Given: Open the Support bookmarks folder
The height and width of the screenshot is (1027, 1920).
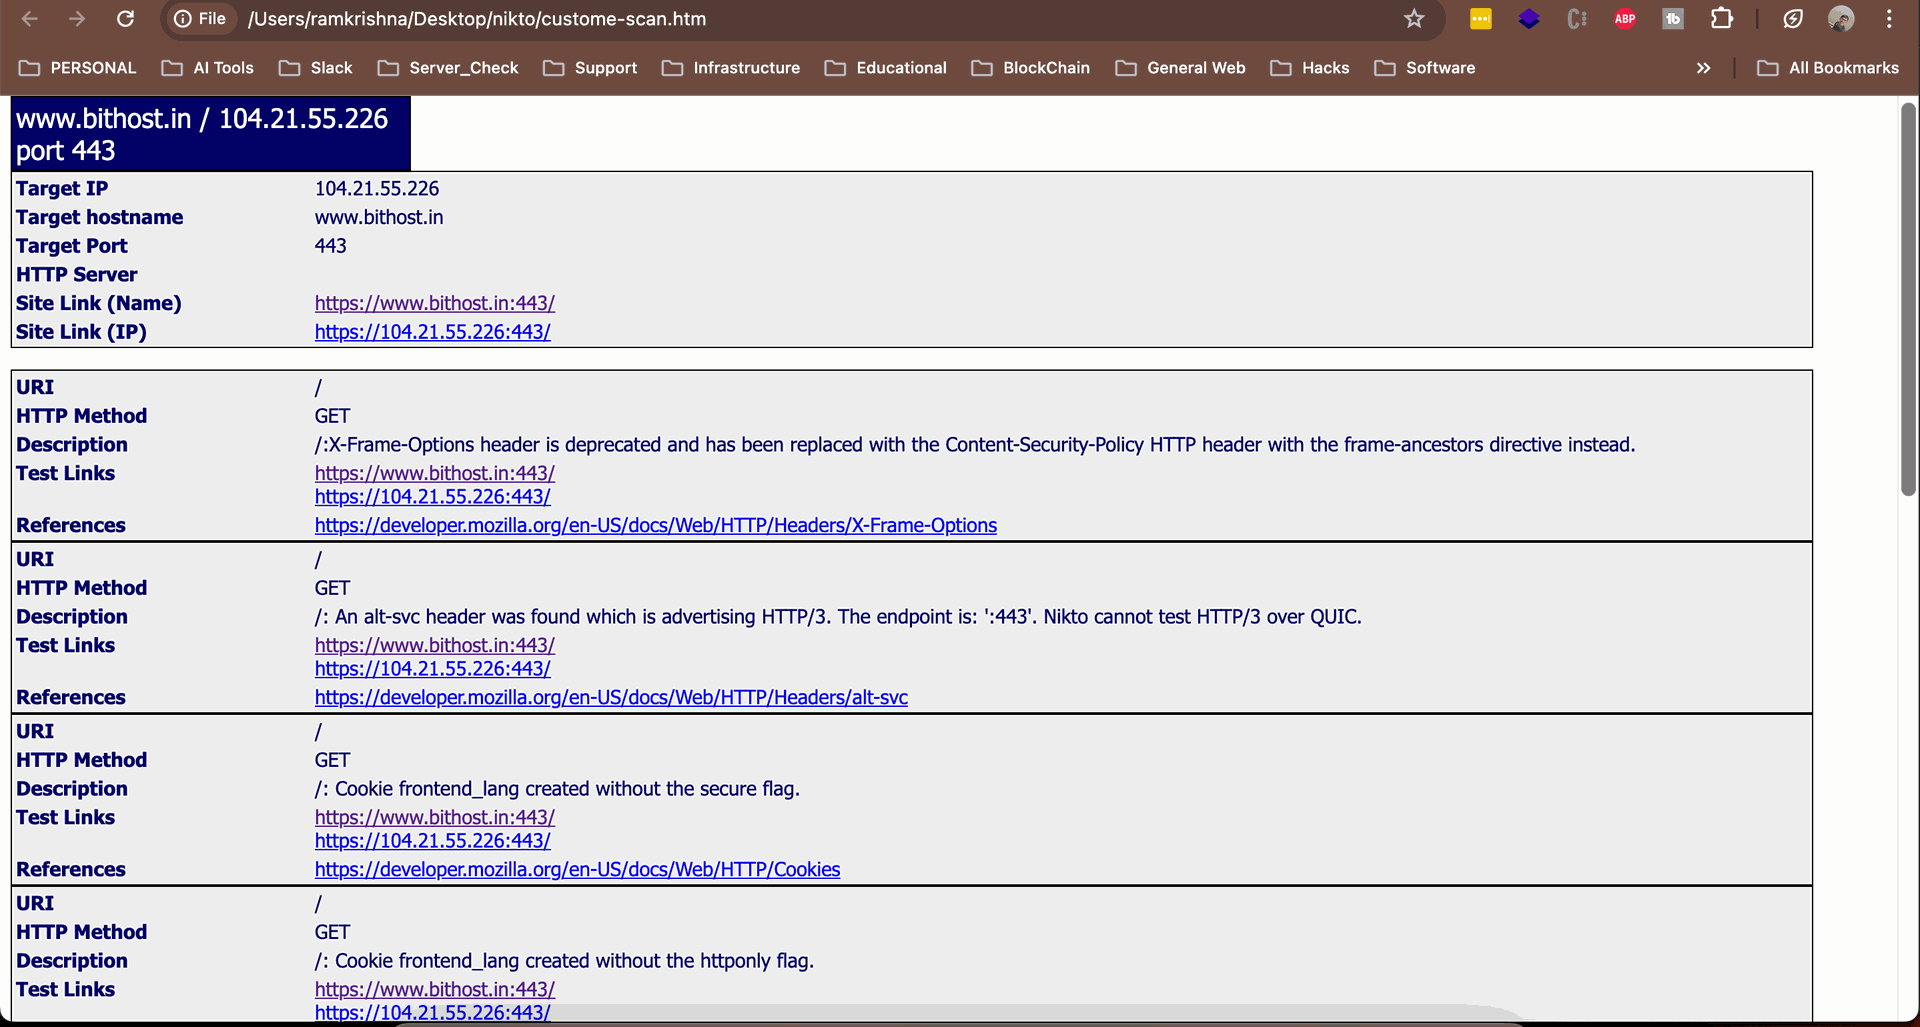Looking at the screenshot, I should coord(590,68).
